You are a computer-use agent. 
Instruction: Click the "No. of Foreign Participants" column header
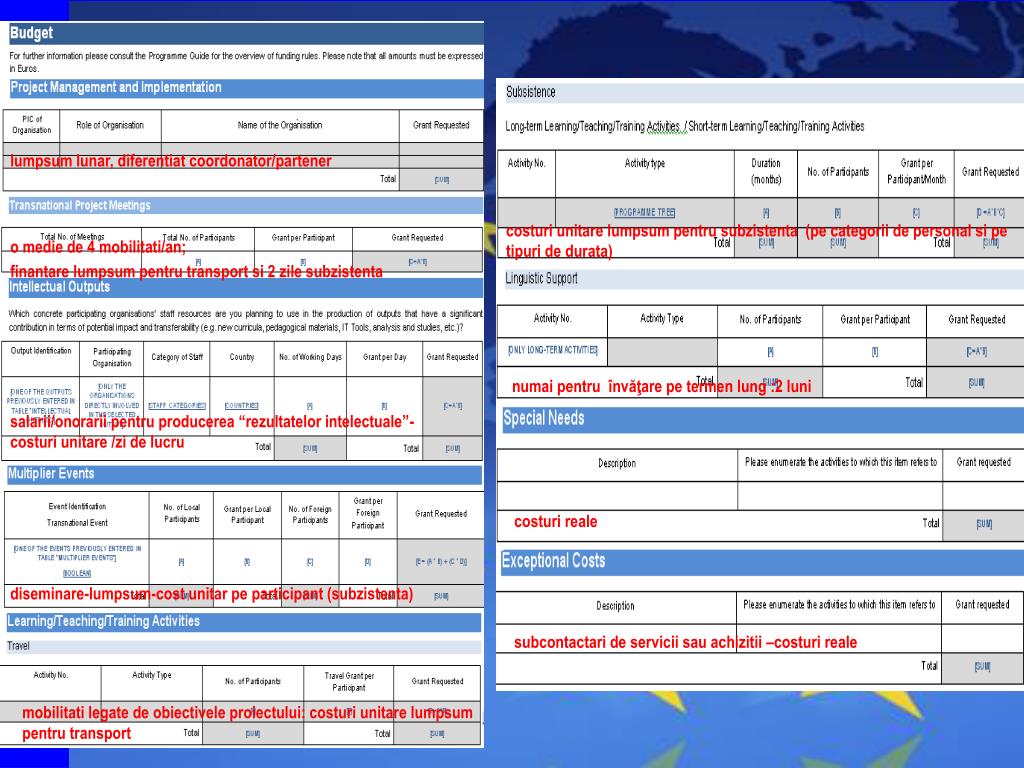tap(310, 515)
